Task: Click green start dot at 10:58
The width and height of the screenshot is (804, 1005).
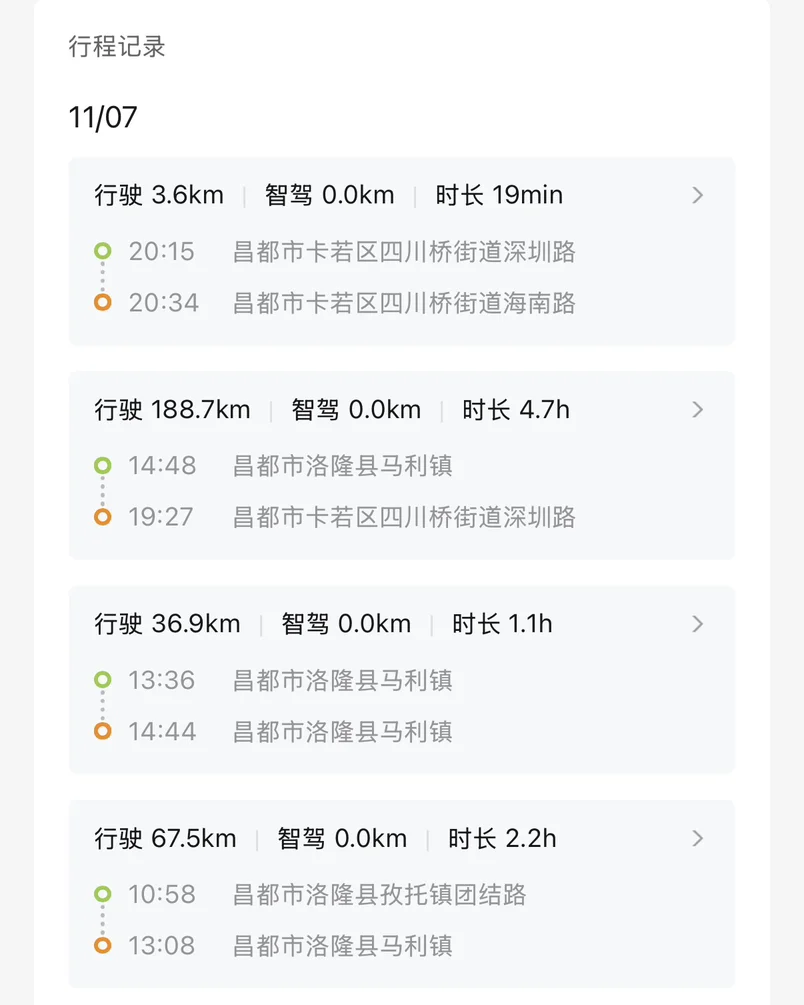Action: tap(102, 894)
